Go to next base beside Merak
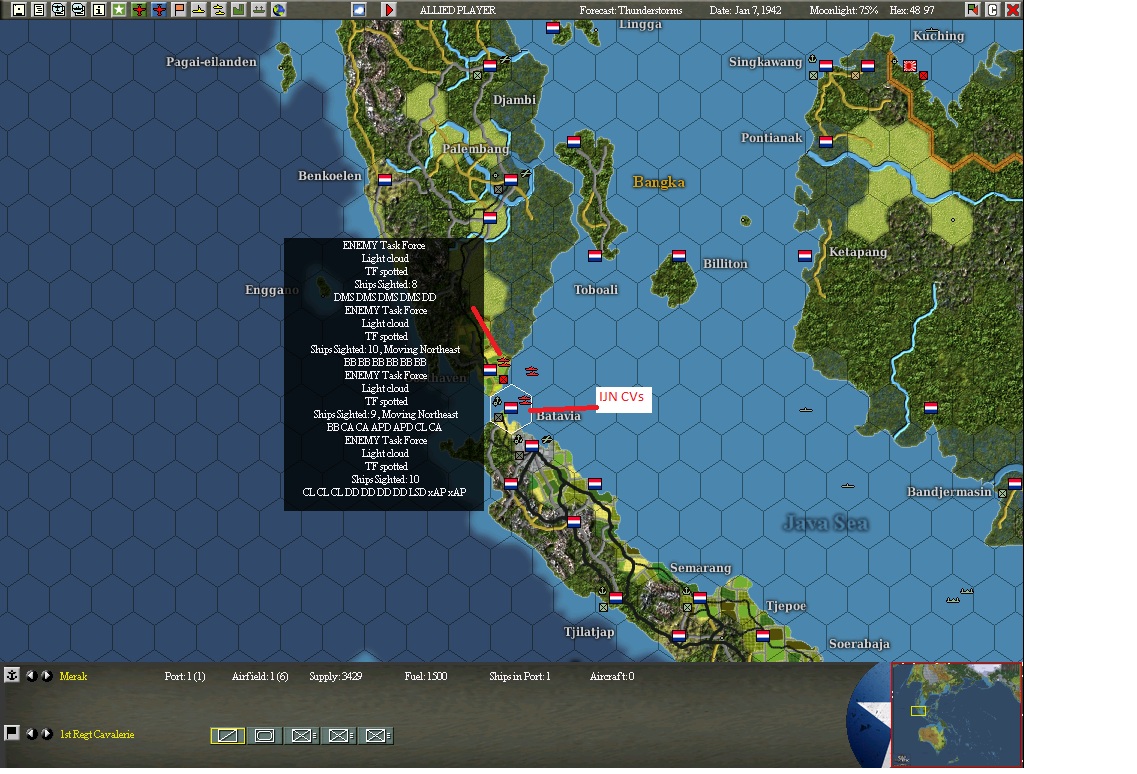 pos(46,675)
